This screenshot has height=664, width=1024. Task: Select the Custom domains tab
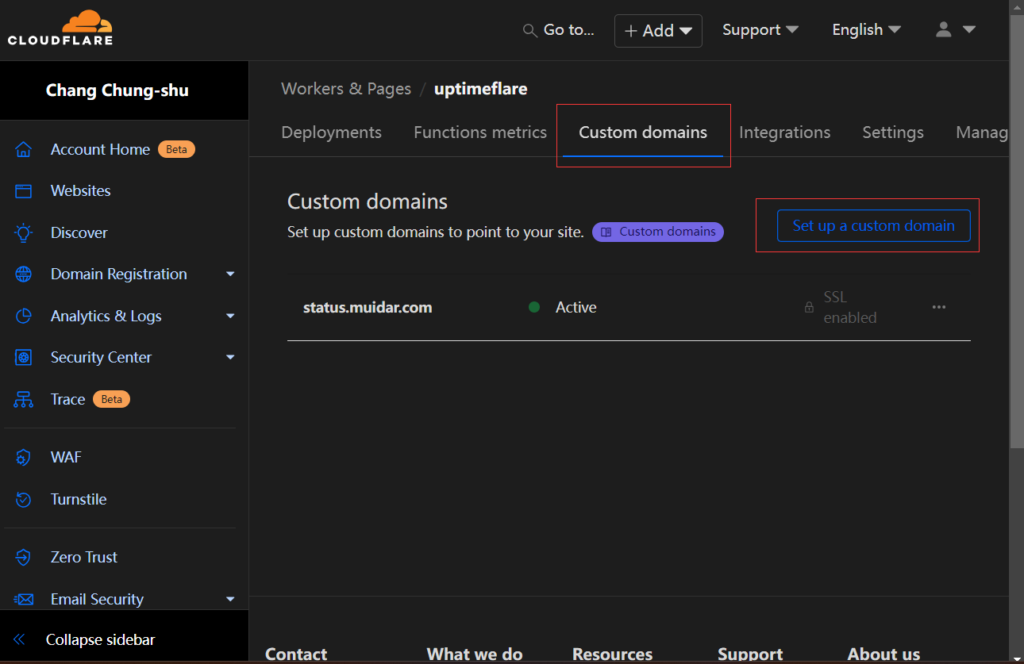(643, 133)
